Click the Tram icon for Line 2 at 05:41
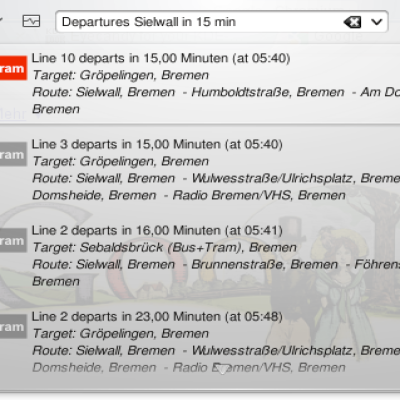This screenshot has width=400, height=400. pos(13,240)
